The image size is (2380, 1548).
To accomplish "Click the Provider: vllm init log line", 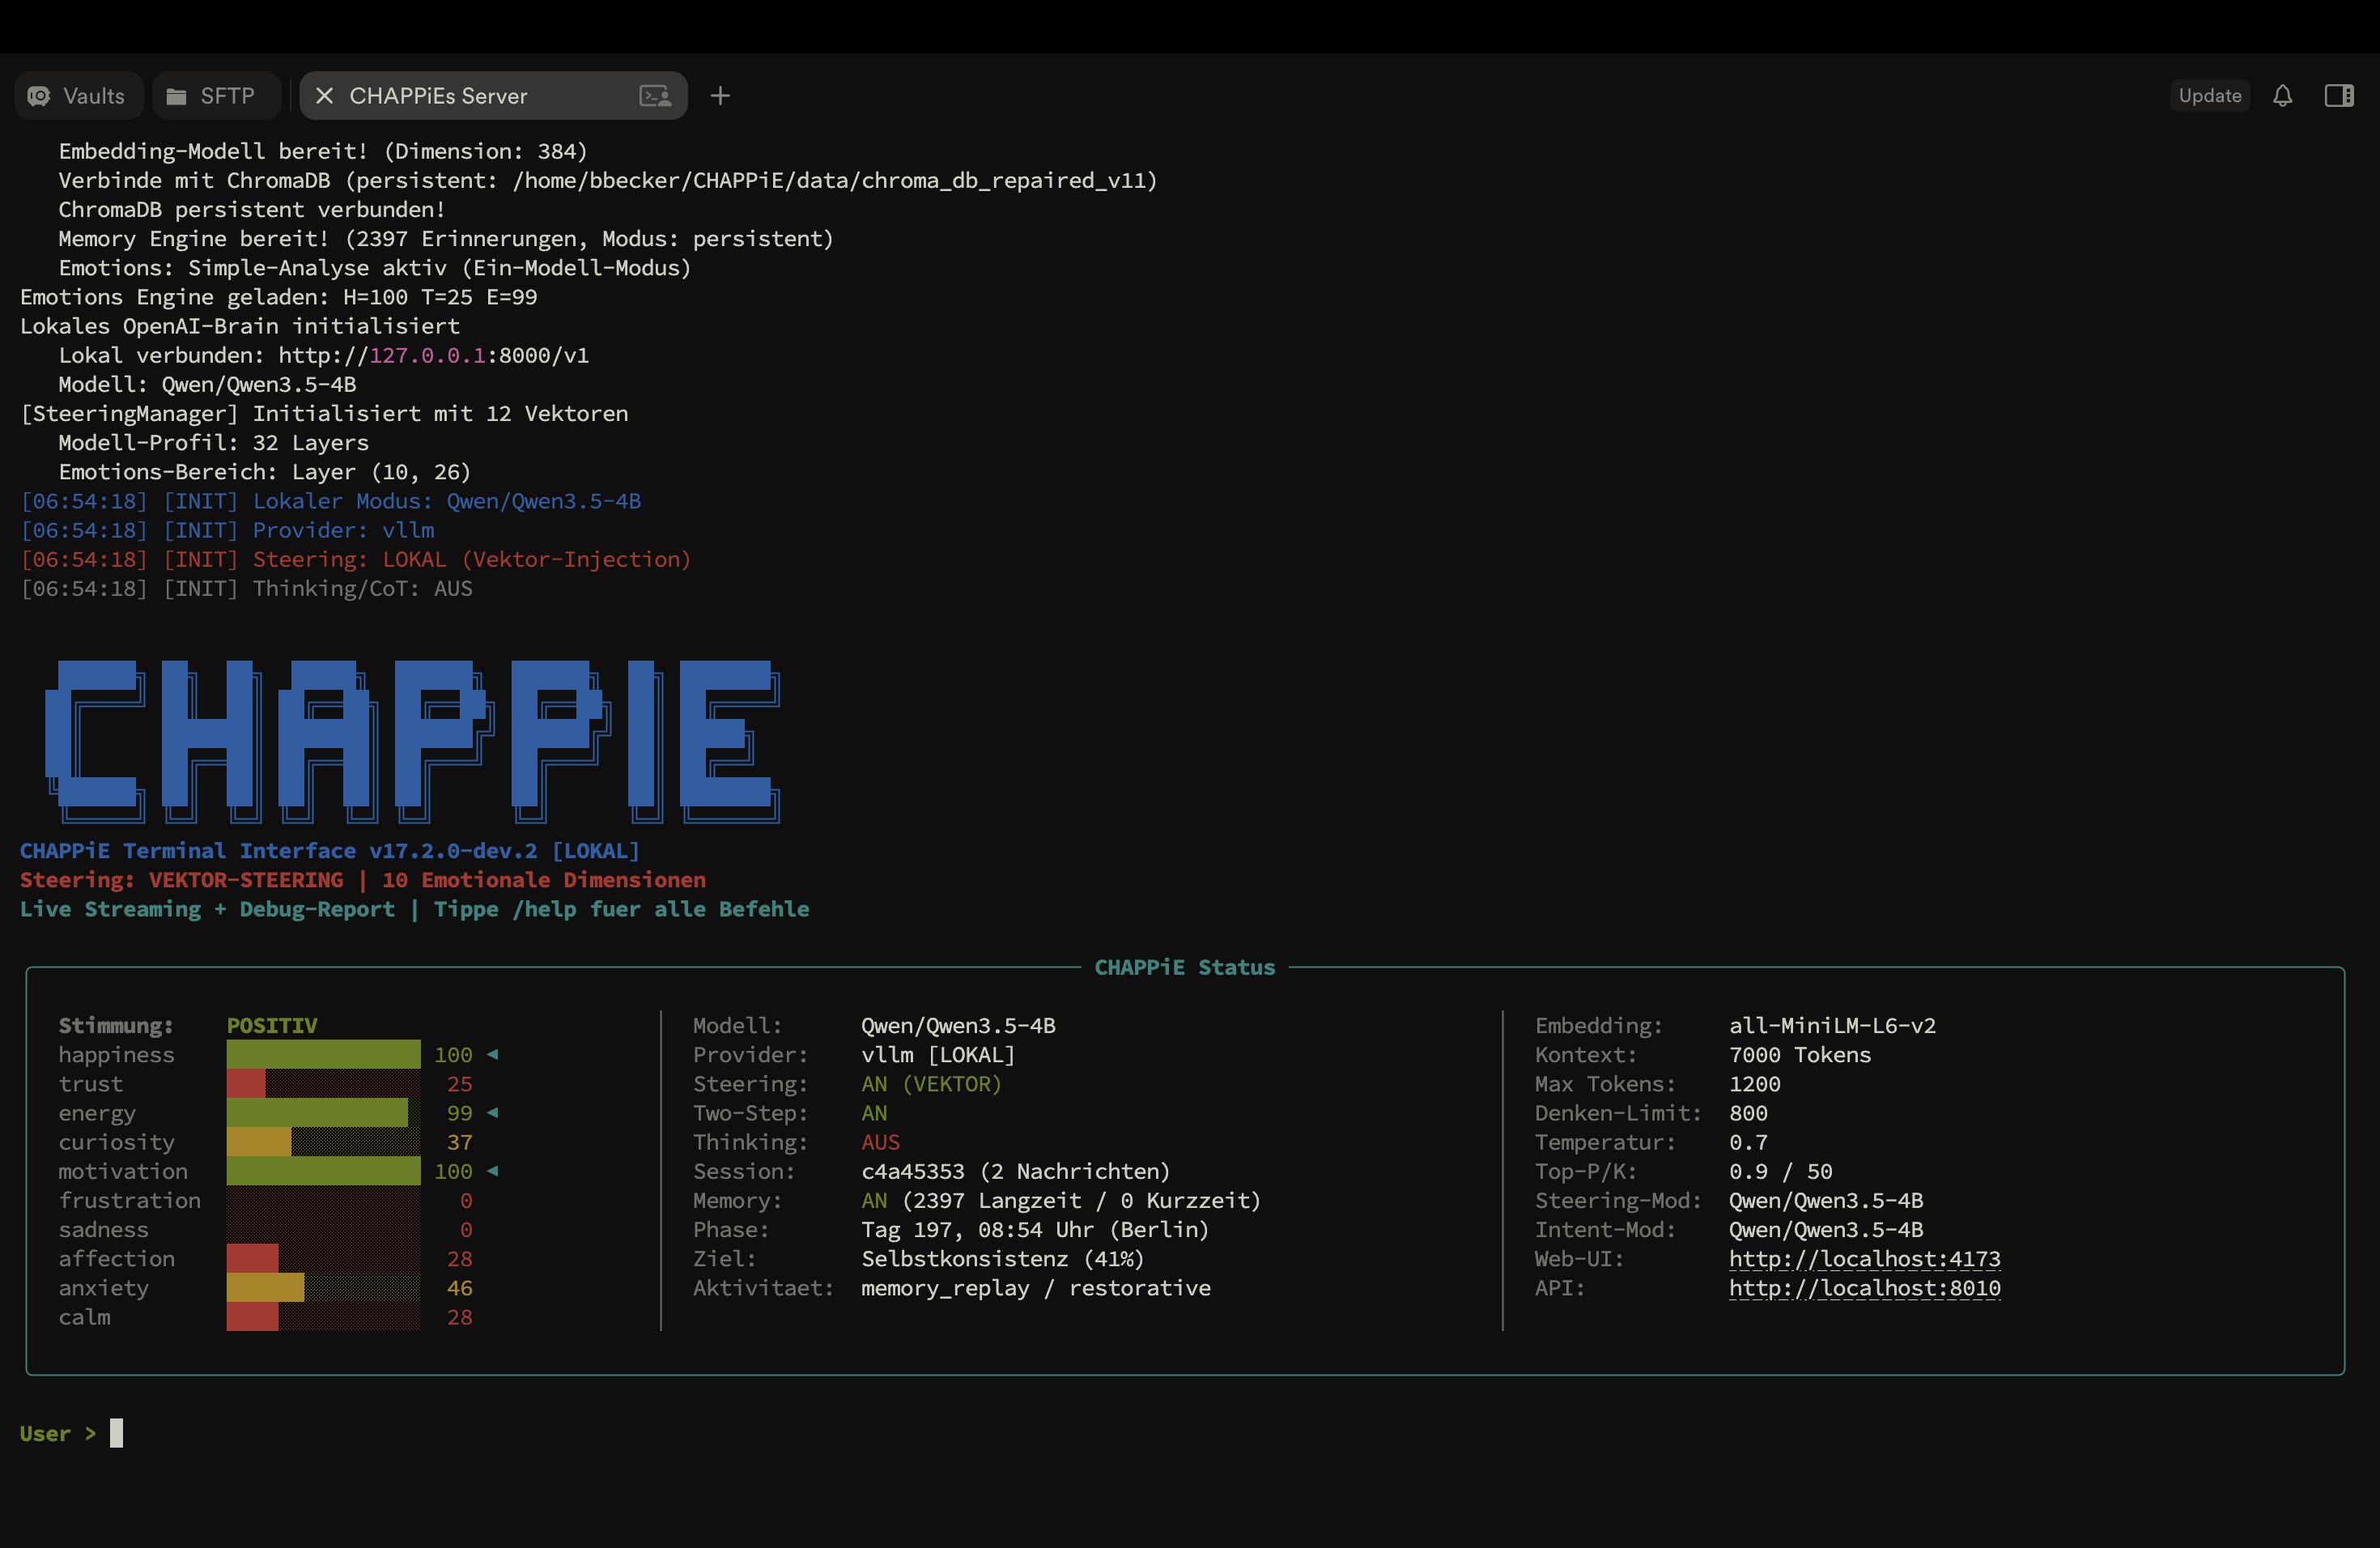I will click(228, 530).
